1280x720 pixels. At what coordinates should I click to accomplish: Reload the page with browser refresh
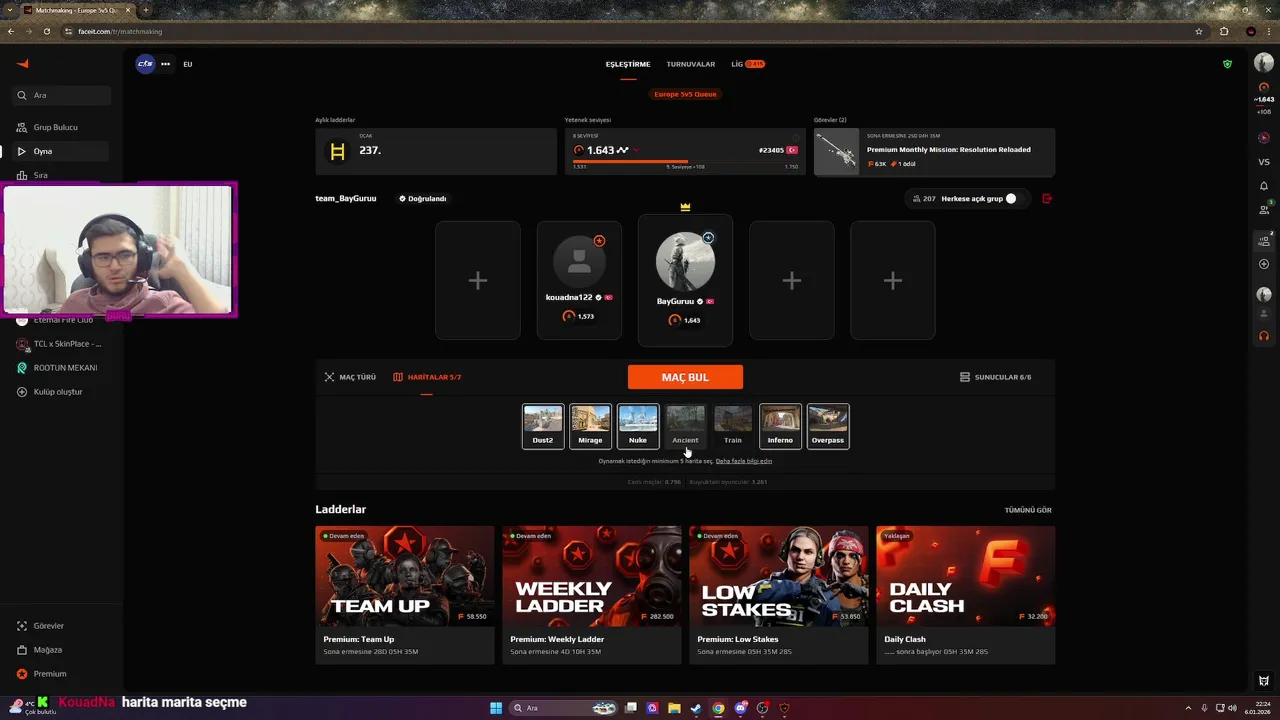click(x=46, y=31)
